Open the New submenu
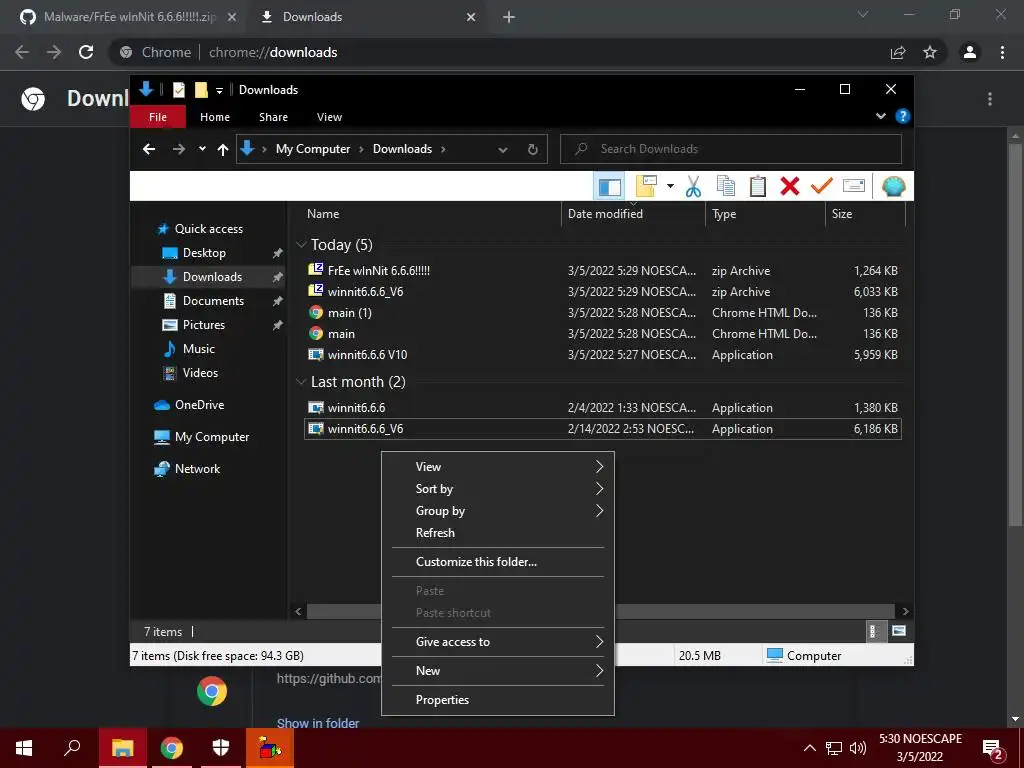Viewport: 1024px width, 768px height. [498, 671]
